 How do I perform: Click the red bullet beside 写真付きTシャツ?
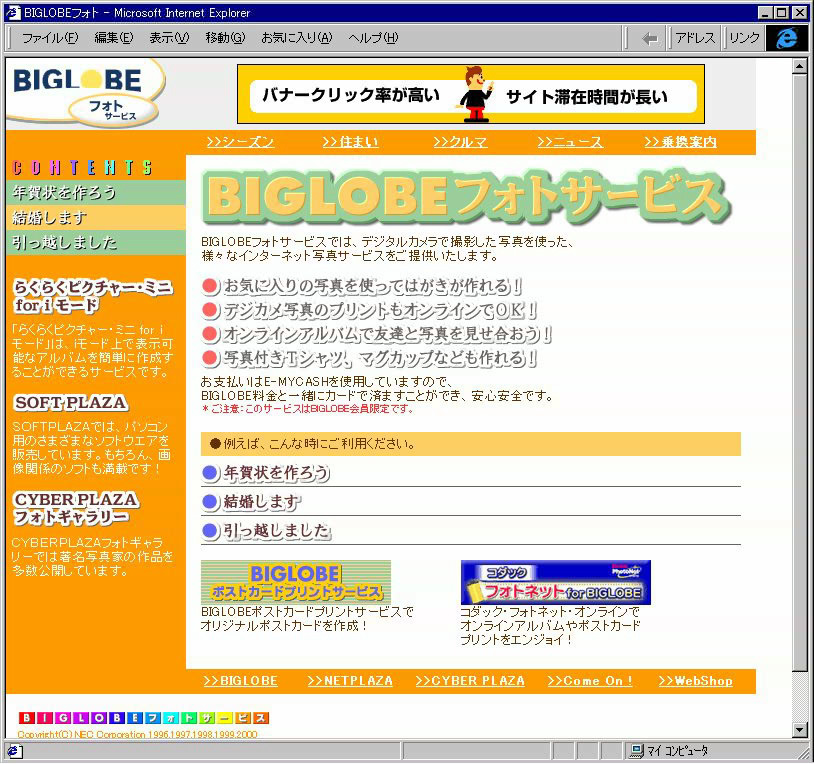tap(210, 358)
